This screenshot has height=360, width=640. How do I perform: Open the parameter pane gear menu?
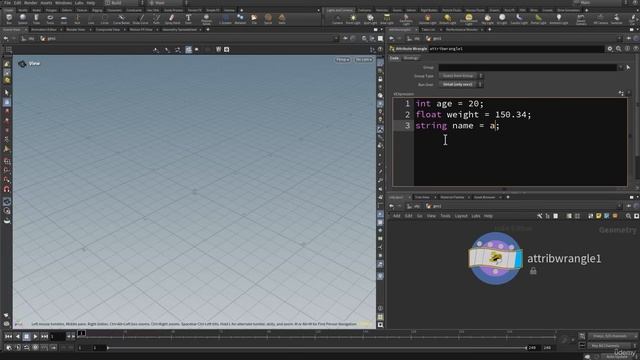(x=610, y=49)
